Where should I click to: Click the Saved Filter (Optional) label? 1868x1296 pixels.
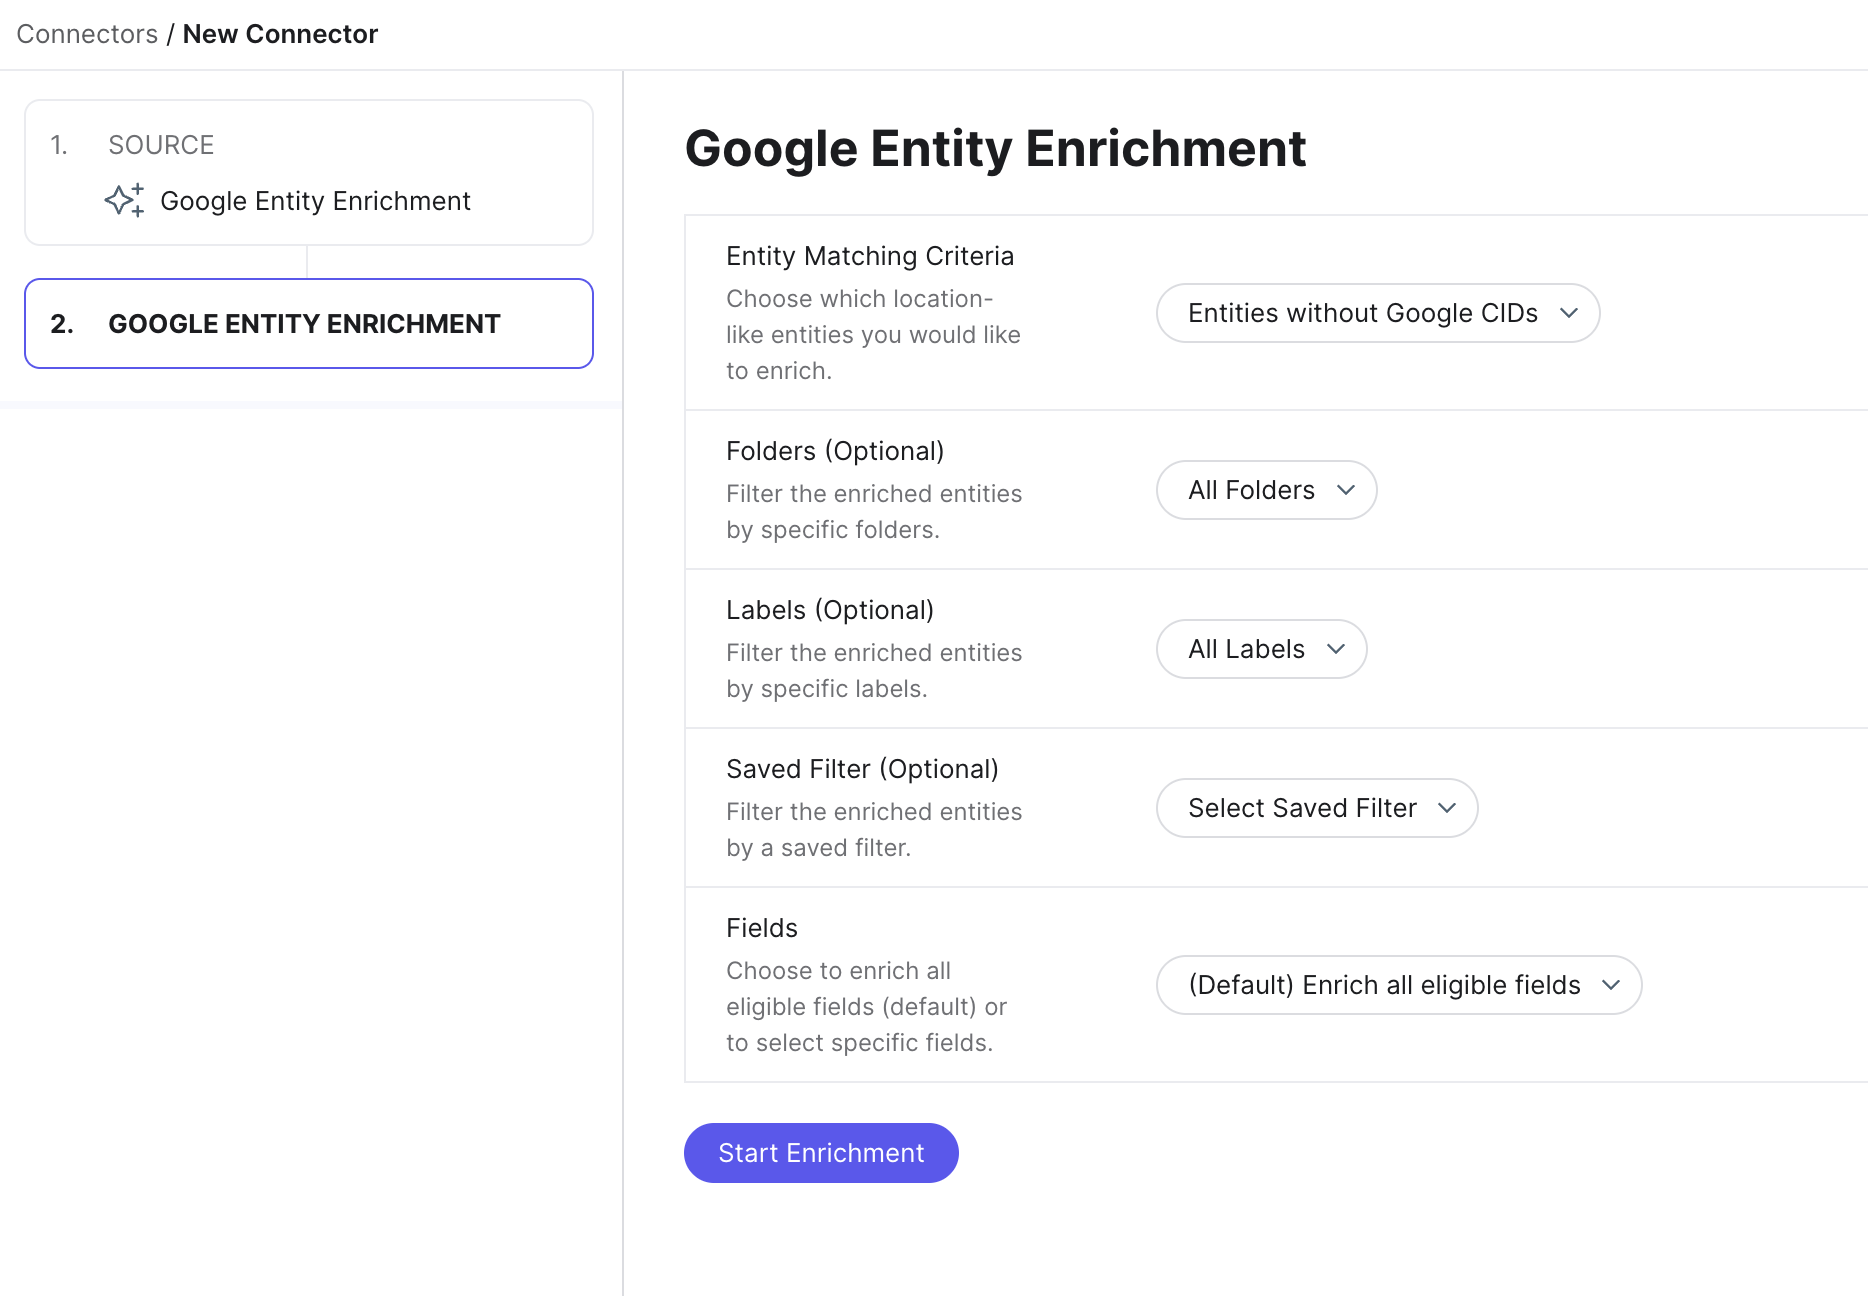coord(862,769)
